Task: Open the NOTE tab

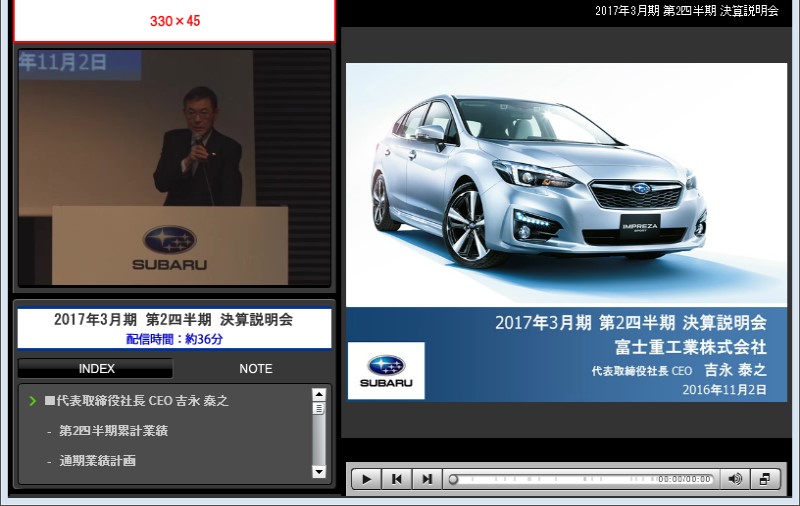Action: (256, 368)
